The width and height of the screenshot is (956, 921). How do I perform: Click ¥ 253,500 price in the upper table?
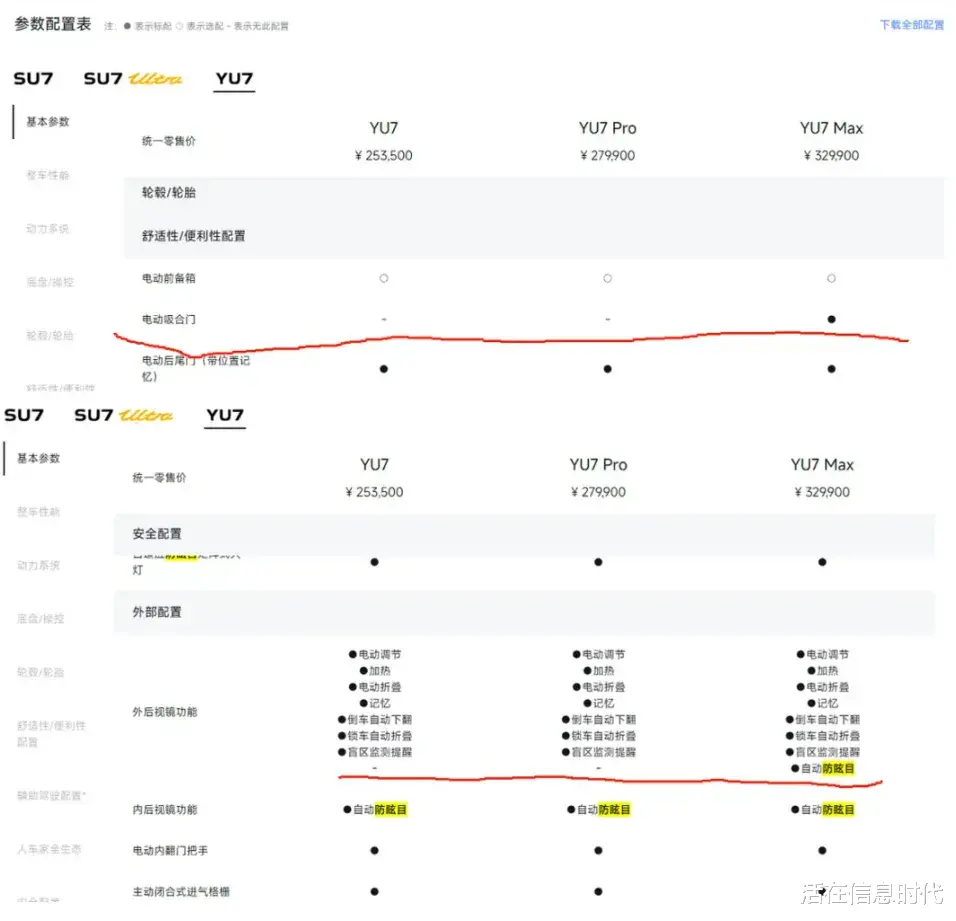[x=383, y=155]
